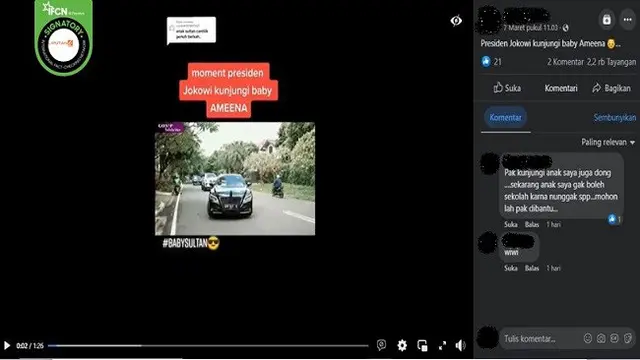The height and width of the screenshot is (360, 640).
Task: Click the post caption text
Action: [x=550, y=44]
